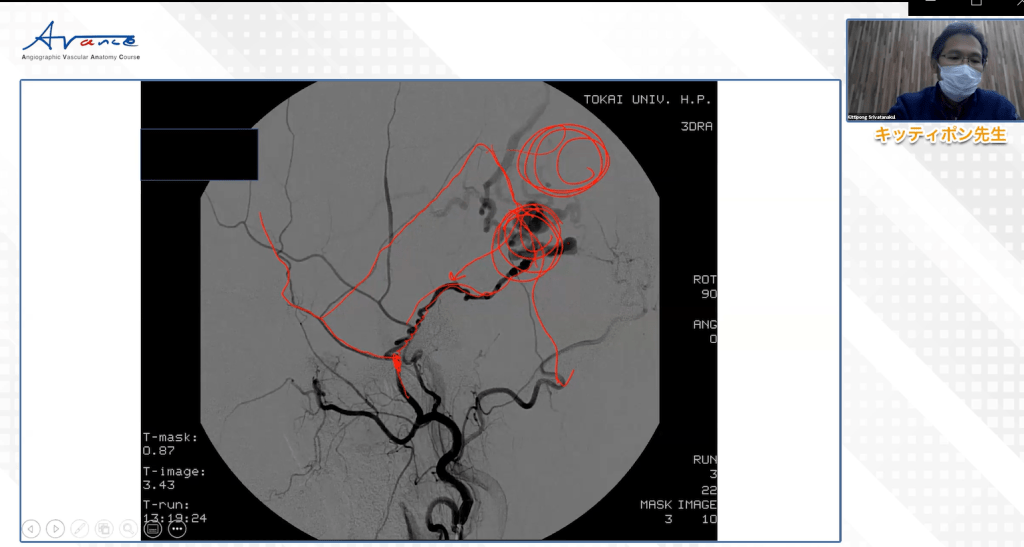Click the orange Japanese presenter caption

939,135
